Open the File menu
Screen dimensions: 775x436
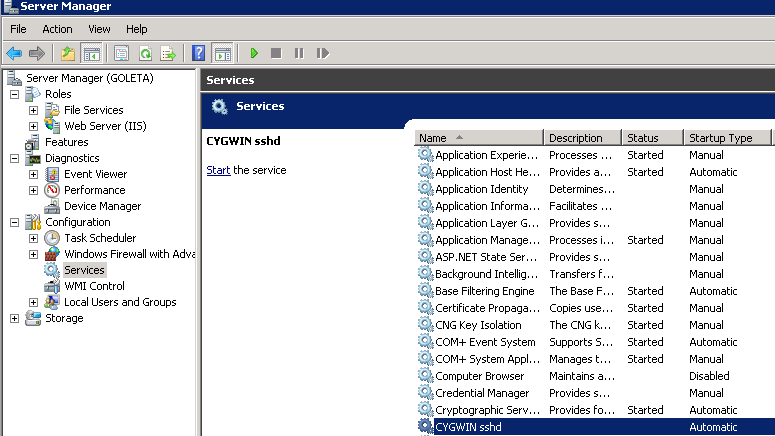pos(18,29)
